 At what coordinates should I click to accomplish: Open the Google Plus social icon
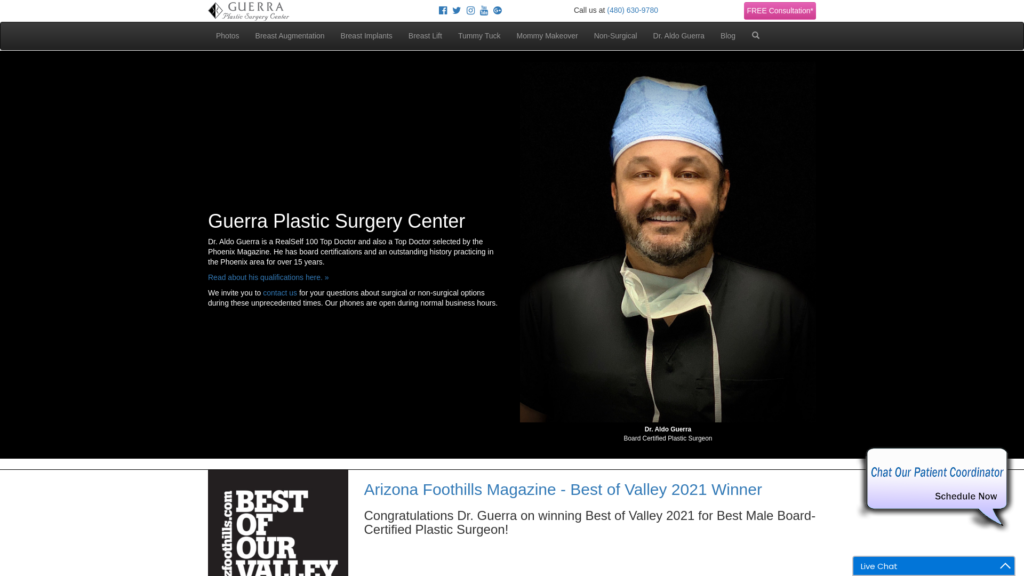click(x=498, y=10)
